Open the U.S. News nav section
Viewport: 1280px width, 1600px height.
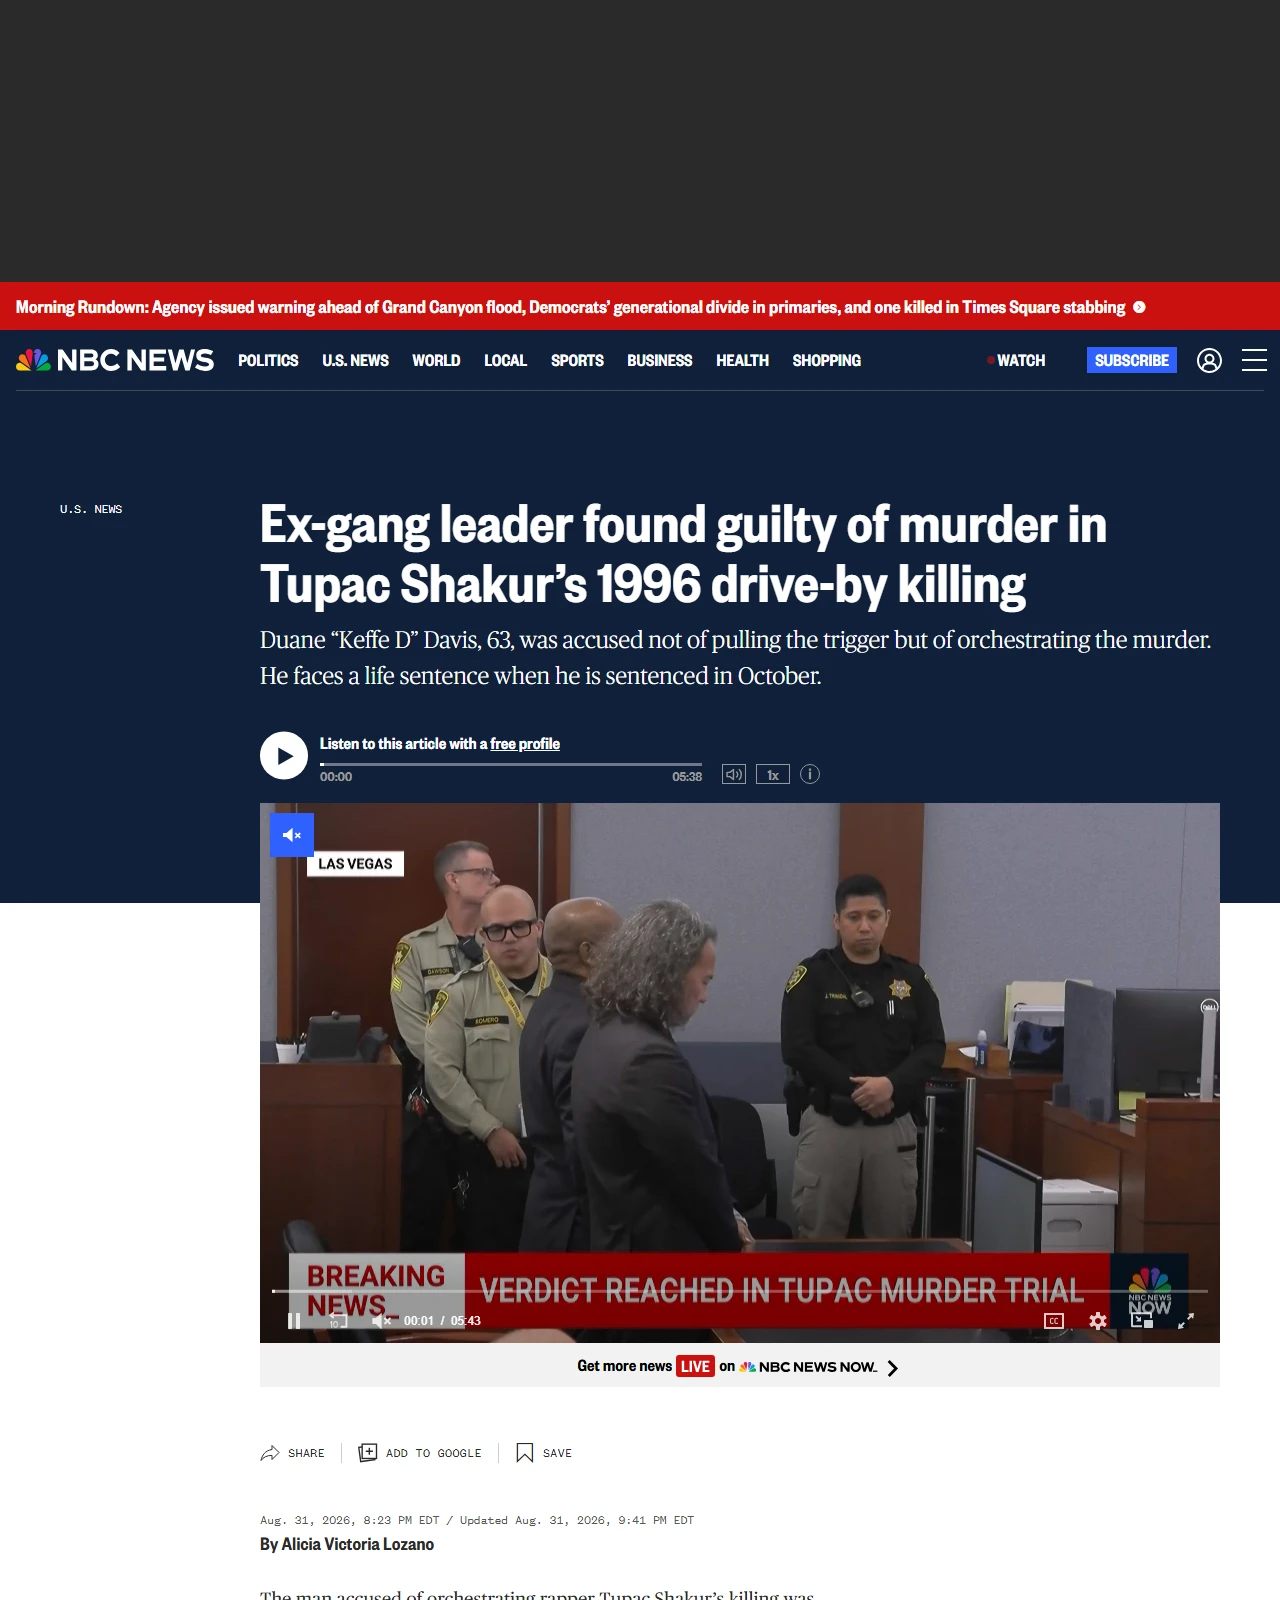(355, 360)
